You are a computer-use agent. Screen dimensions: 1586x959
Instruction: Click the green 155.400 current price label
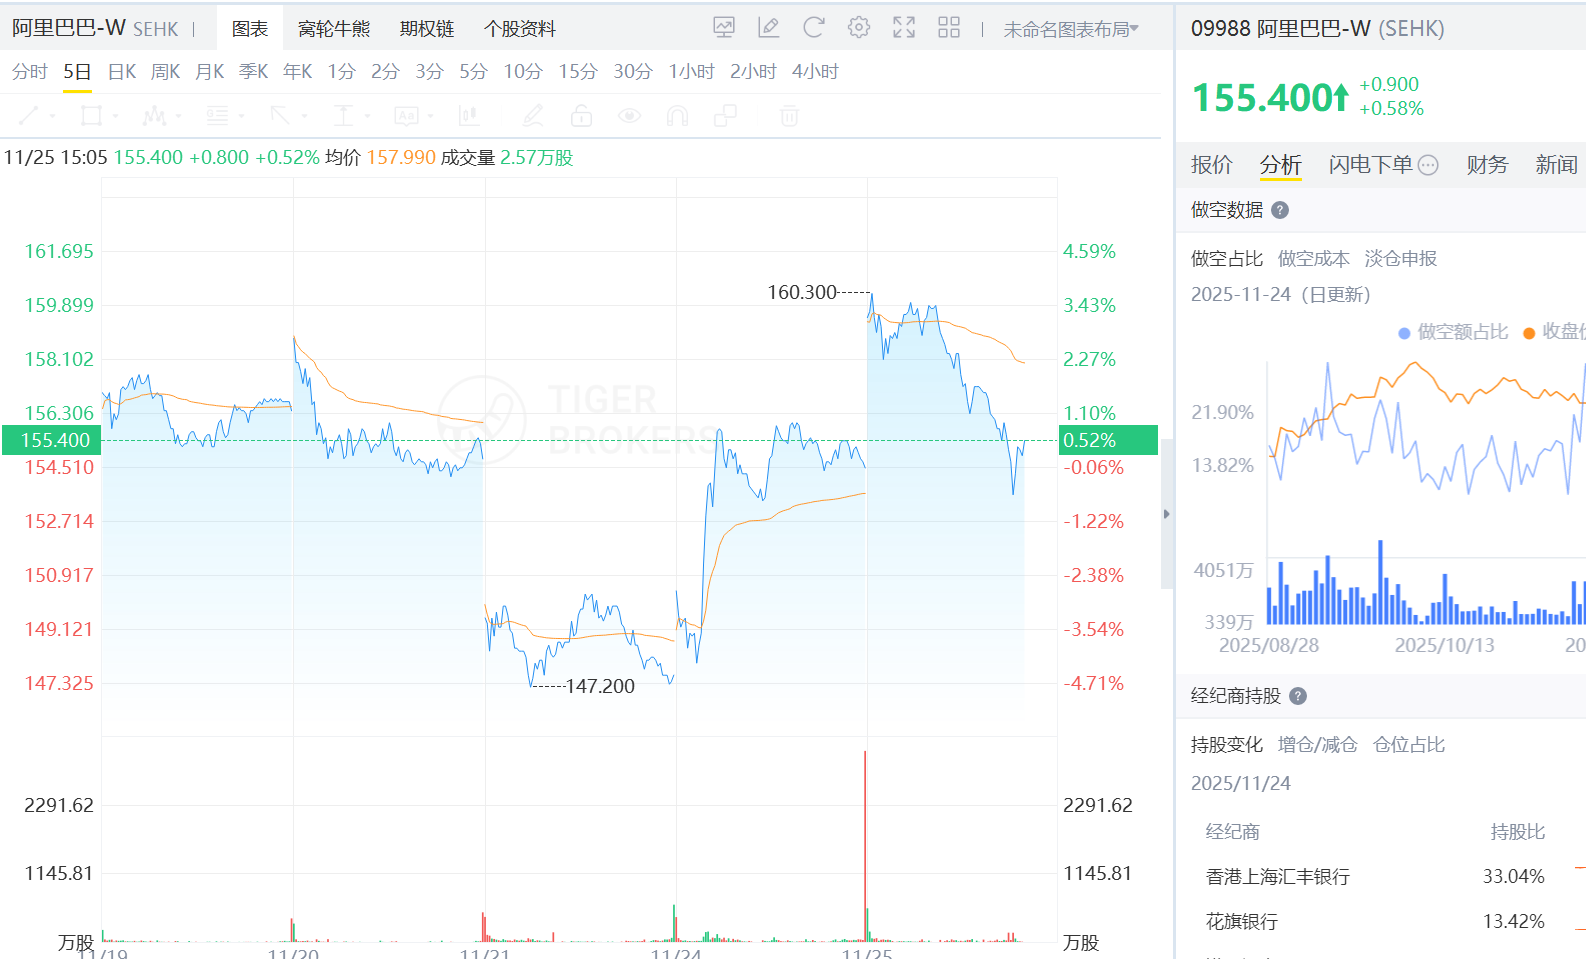click(x=51, y=440)
